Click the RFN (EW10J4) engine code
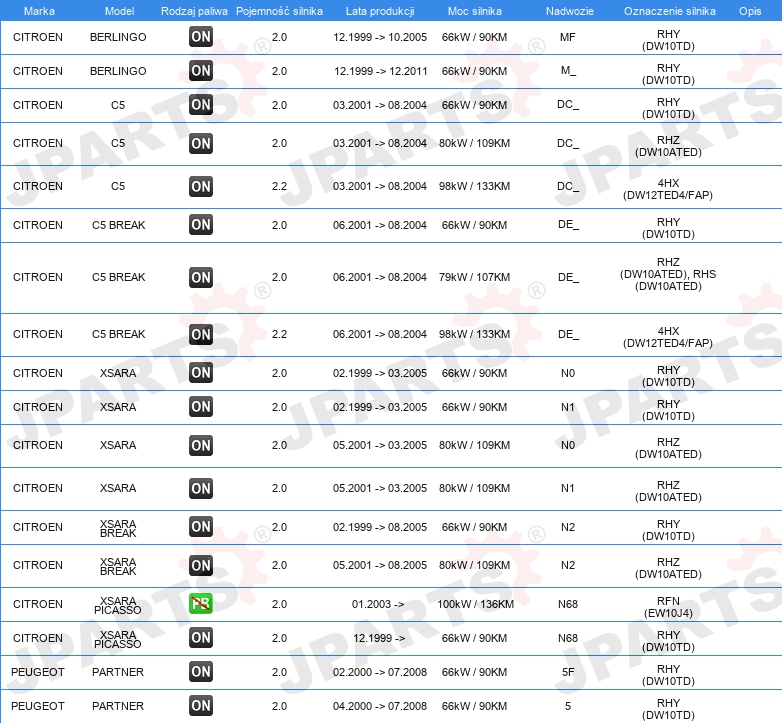This screenshot has height=723, width=782. [x=668, y=607]
